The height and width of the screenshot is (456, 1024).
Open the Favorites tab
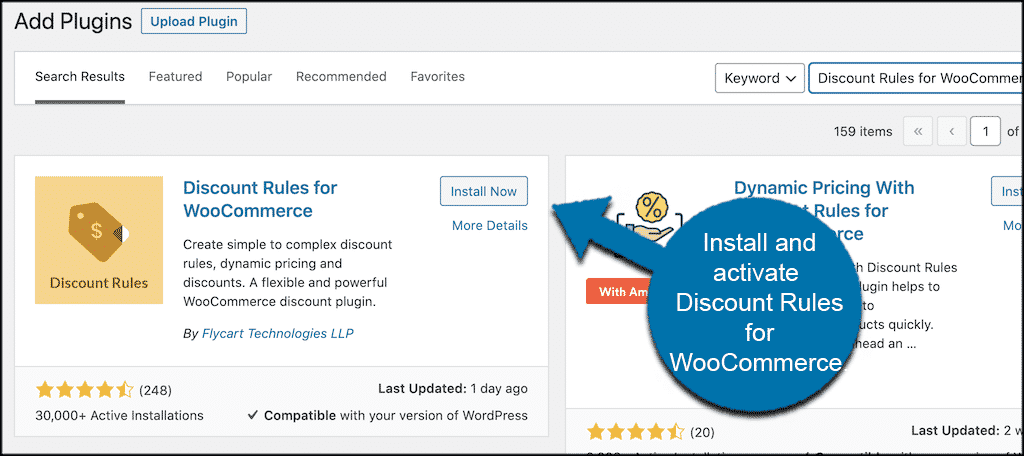pos(437,77)
